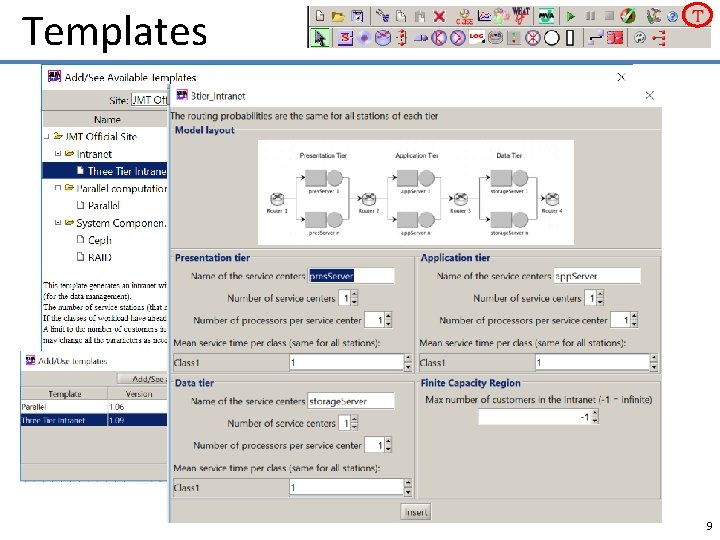Cut selection with the scissors icon
The image size is (720, 540).
click(382, 17)
